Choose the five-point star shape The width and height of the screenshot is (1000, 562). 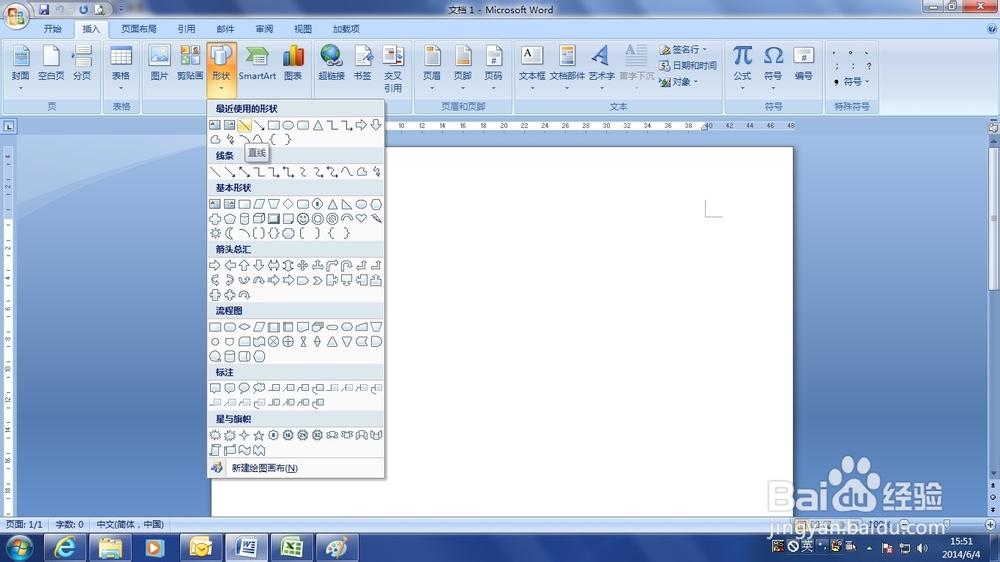coord(259,435)
